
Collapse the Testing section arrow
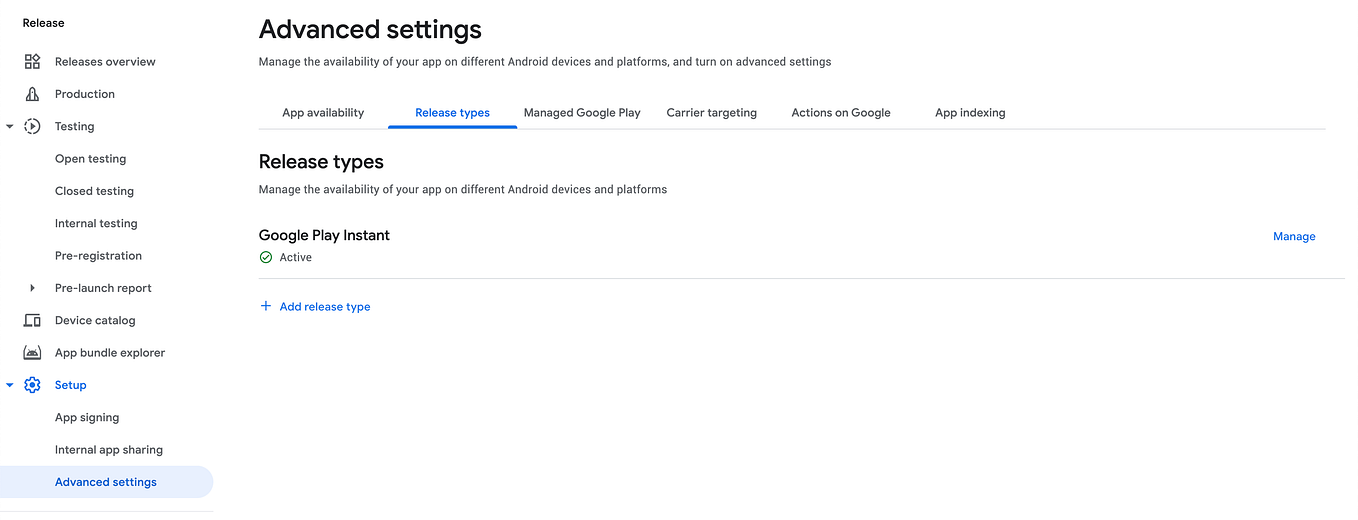click(10, 127)
